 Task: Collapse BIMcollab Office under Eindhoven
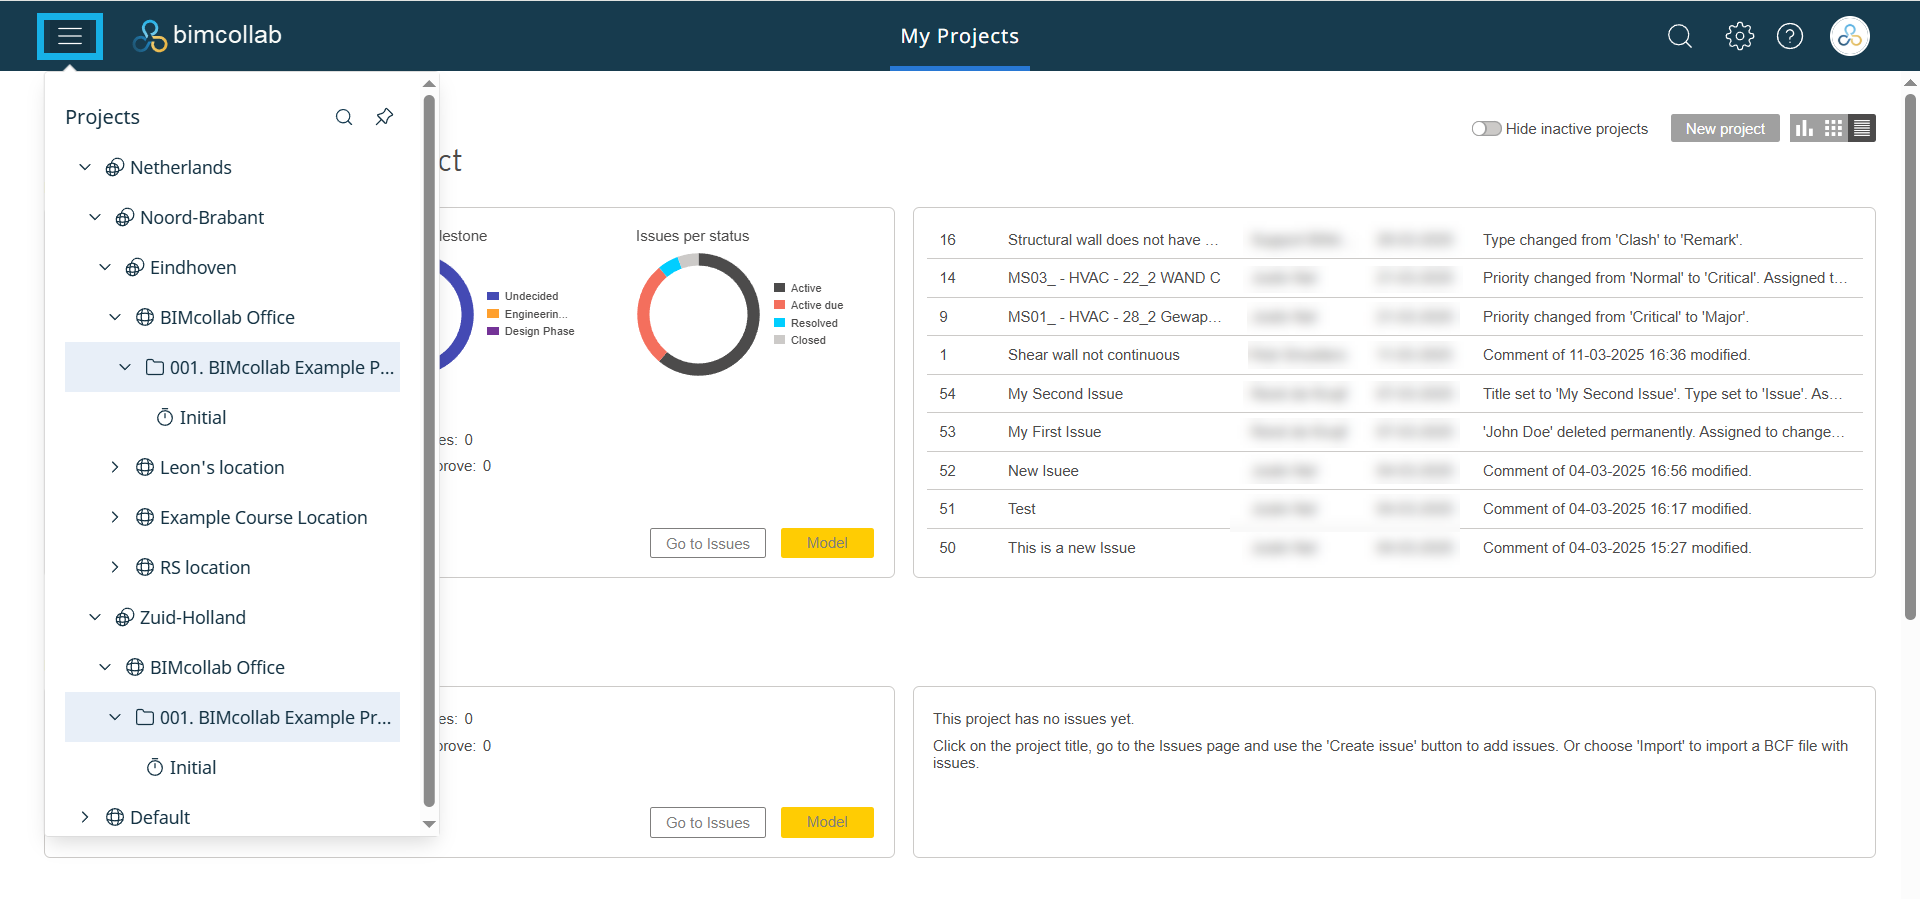pyautogui.click(x=115, y=317)
